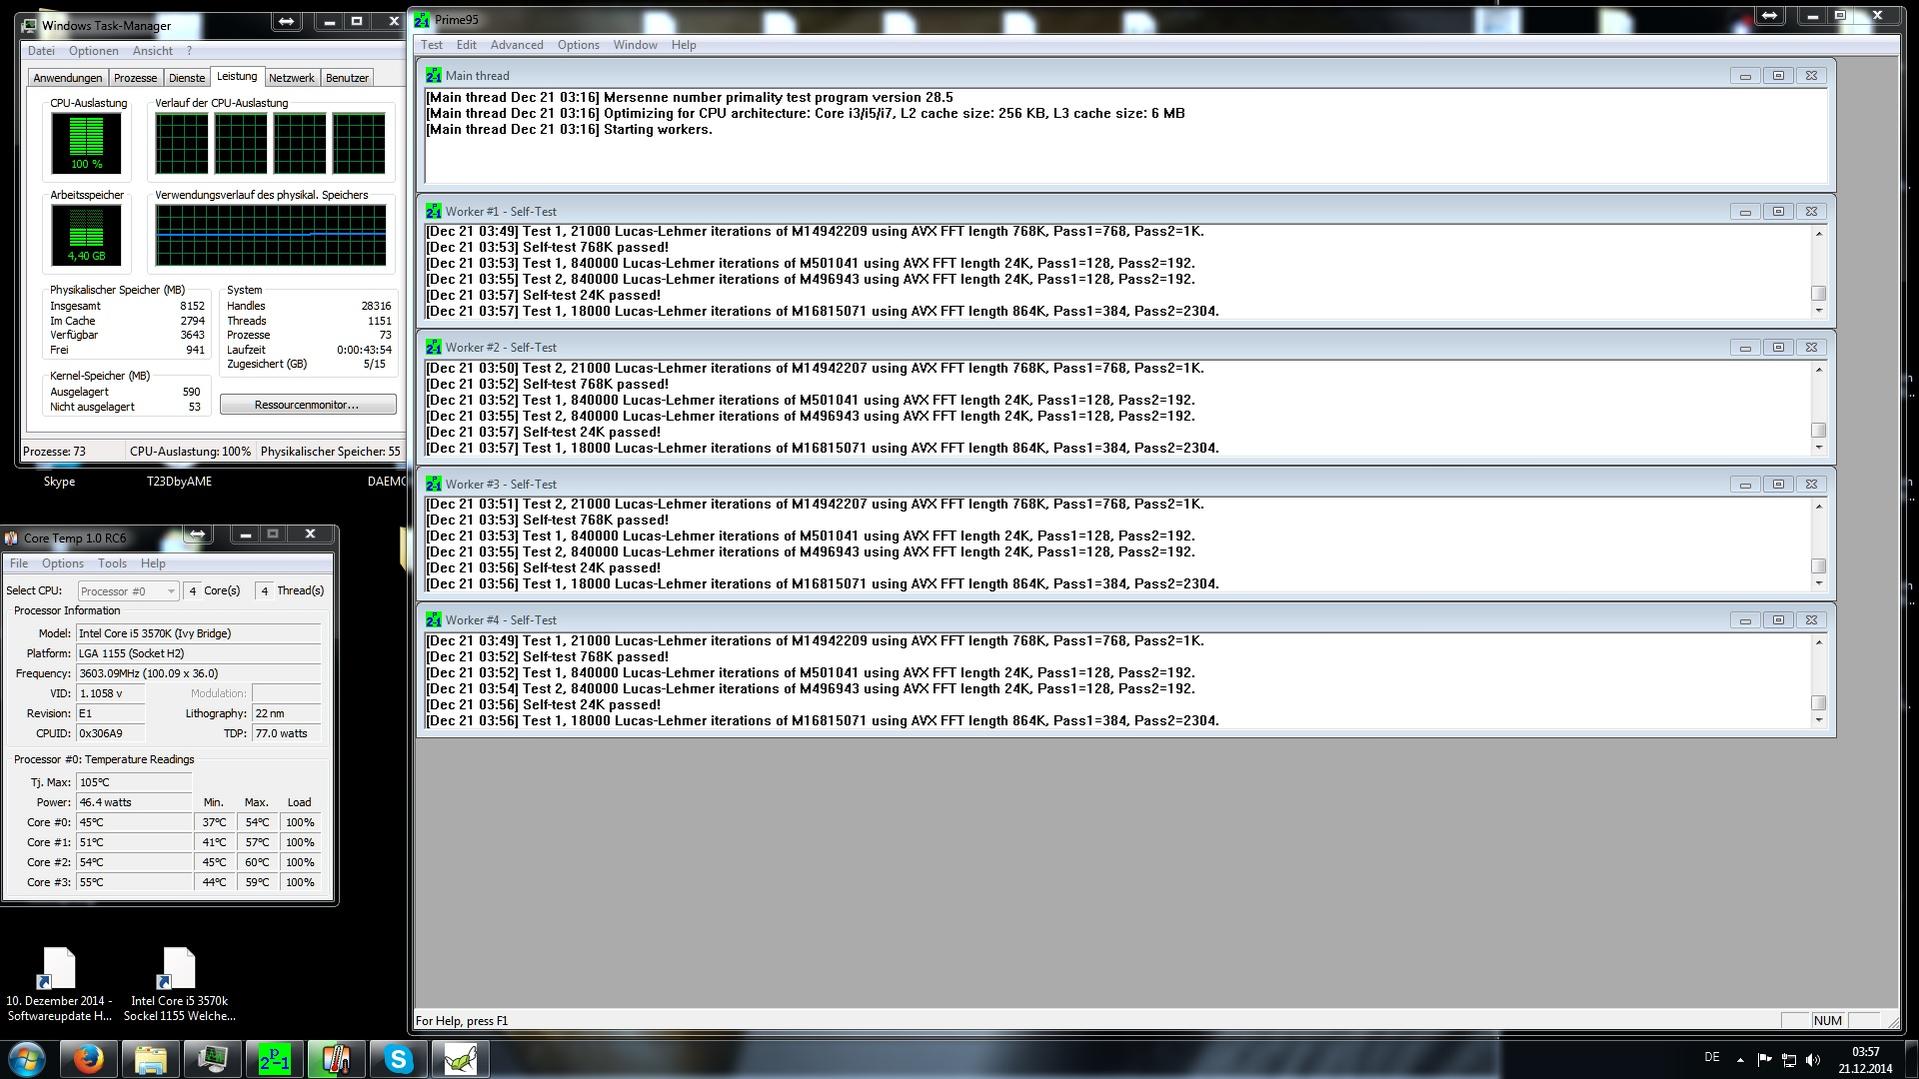
Task: Switch to Prime95 taskbar icon
Action: 274,1059
